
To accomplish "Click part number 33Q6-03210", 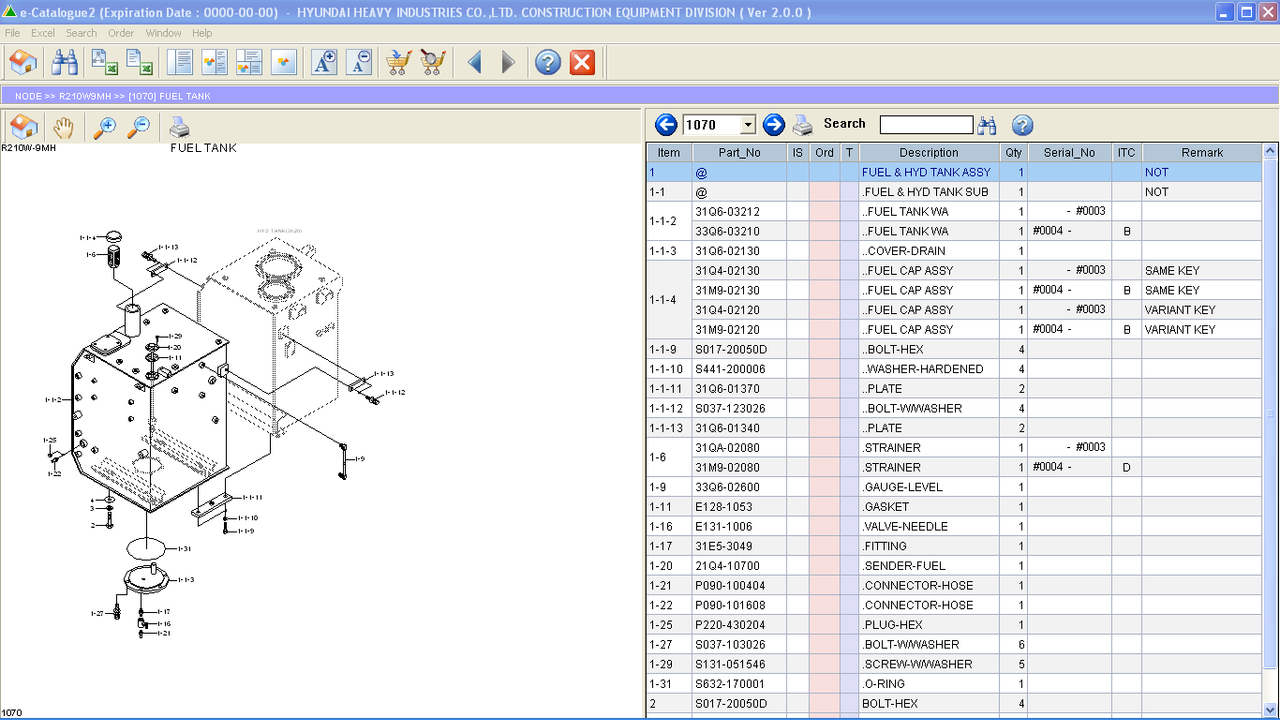I will coord(727,231).
